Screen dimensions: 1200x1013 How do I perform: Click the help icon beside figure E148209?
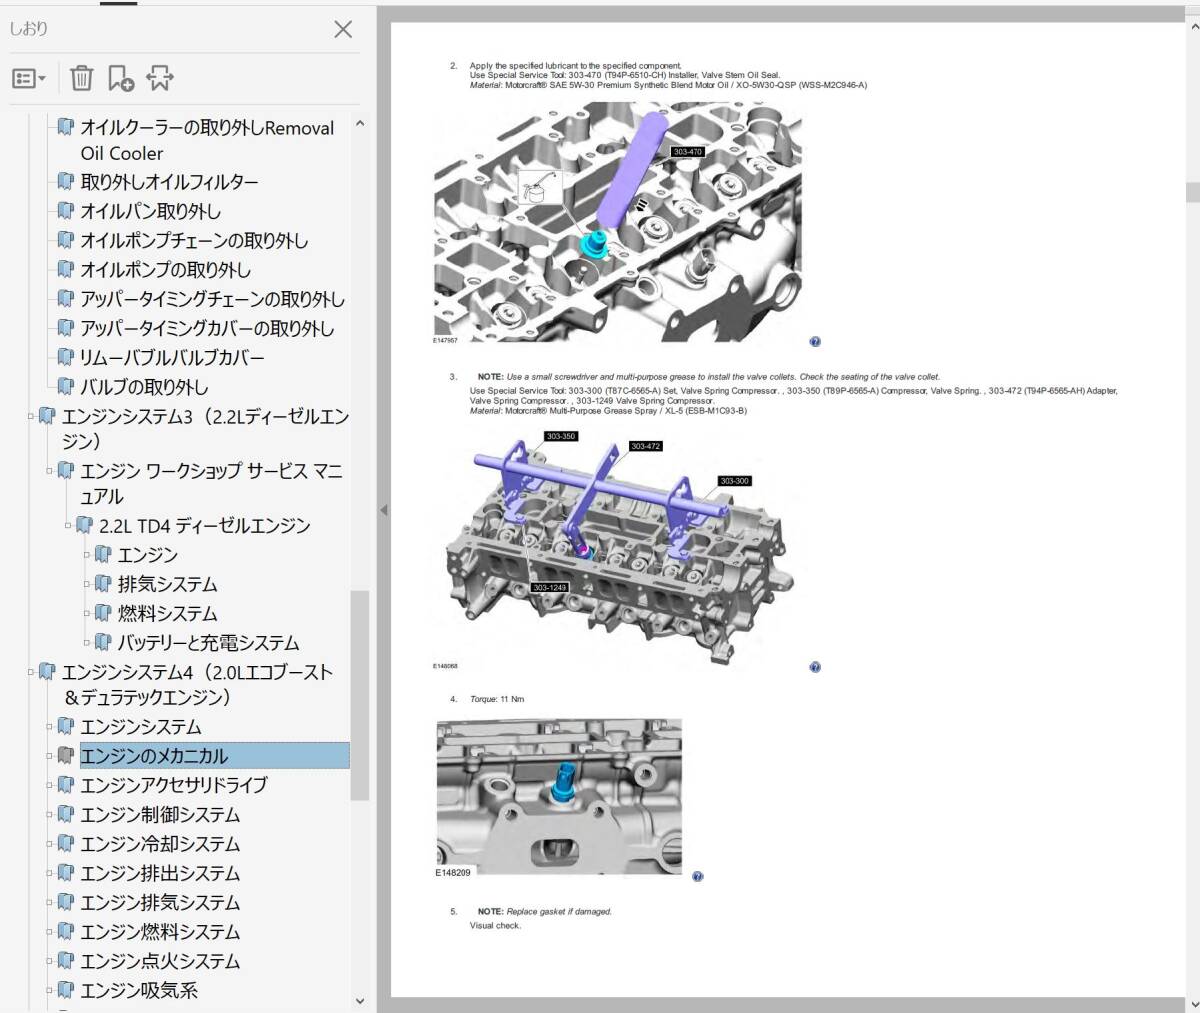coord(698,877)
